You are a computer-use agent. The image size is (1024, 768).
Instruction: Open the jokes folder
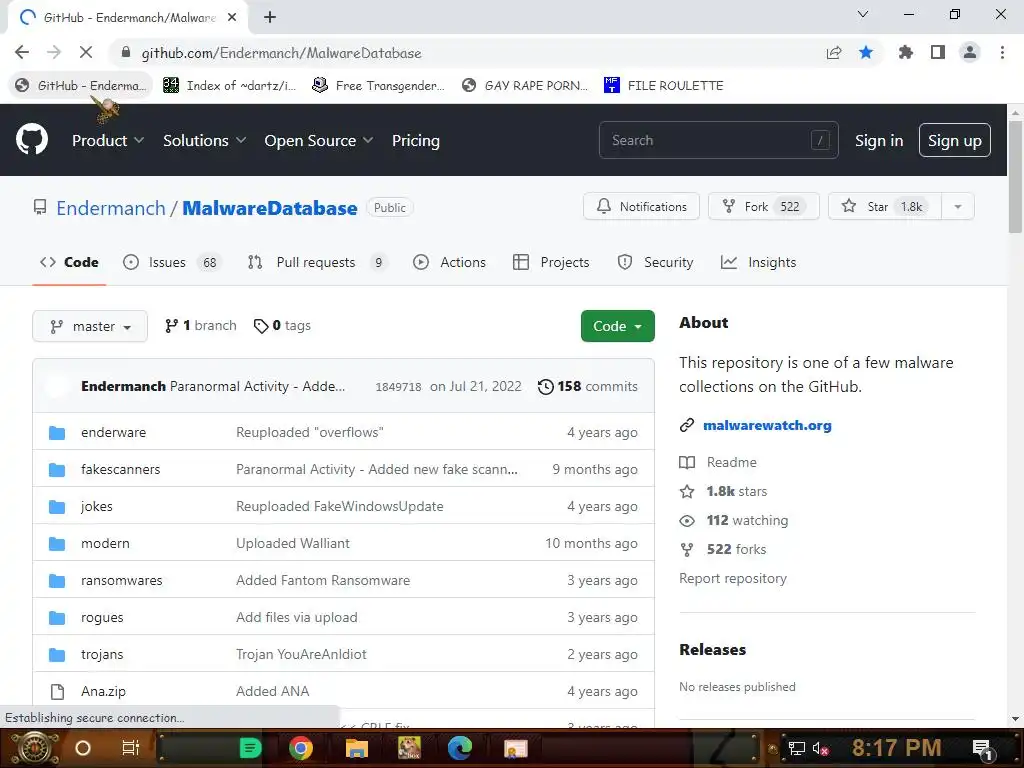point(97,506)
